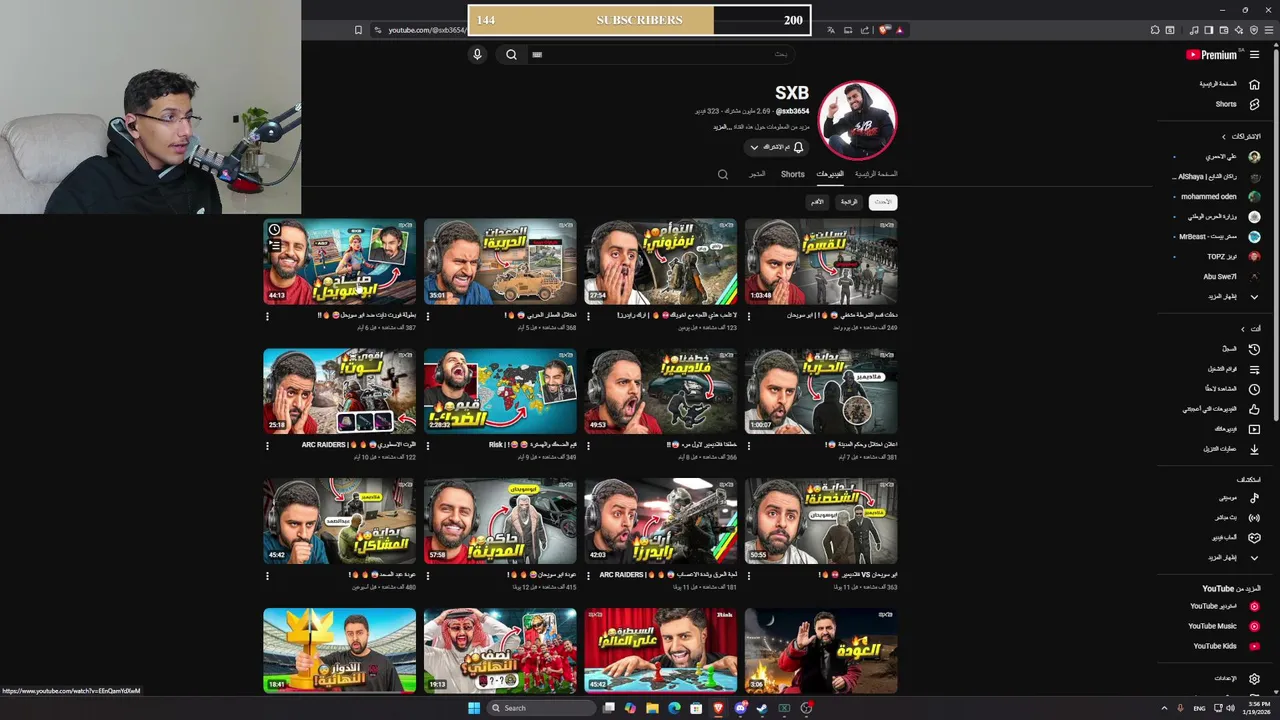Open the YouTube hamburger guide menu
The image size is (1280, 720).
[x=1254, y=55]
